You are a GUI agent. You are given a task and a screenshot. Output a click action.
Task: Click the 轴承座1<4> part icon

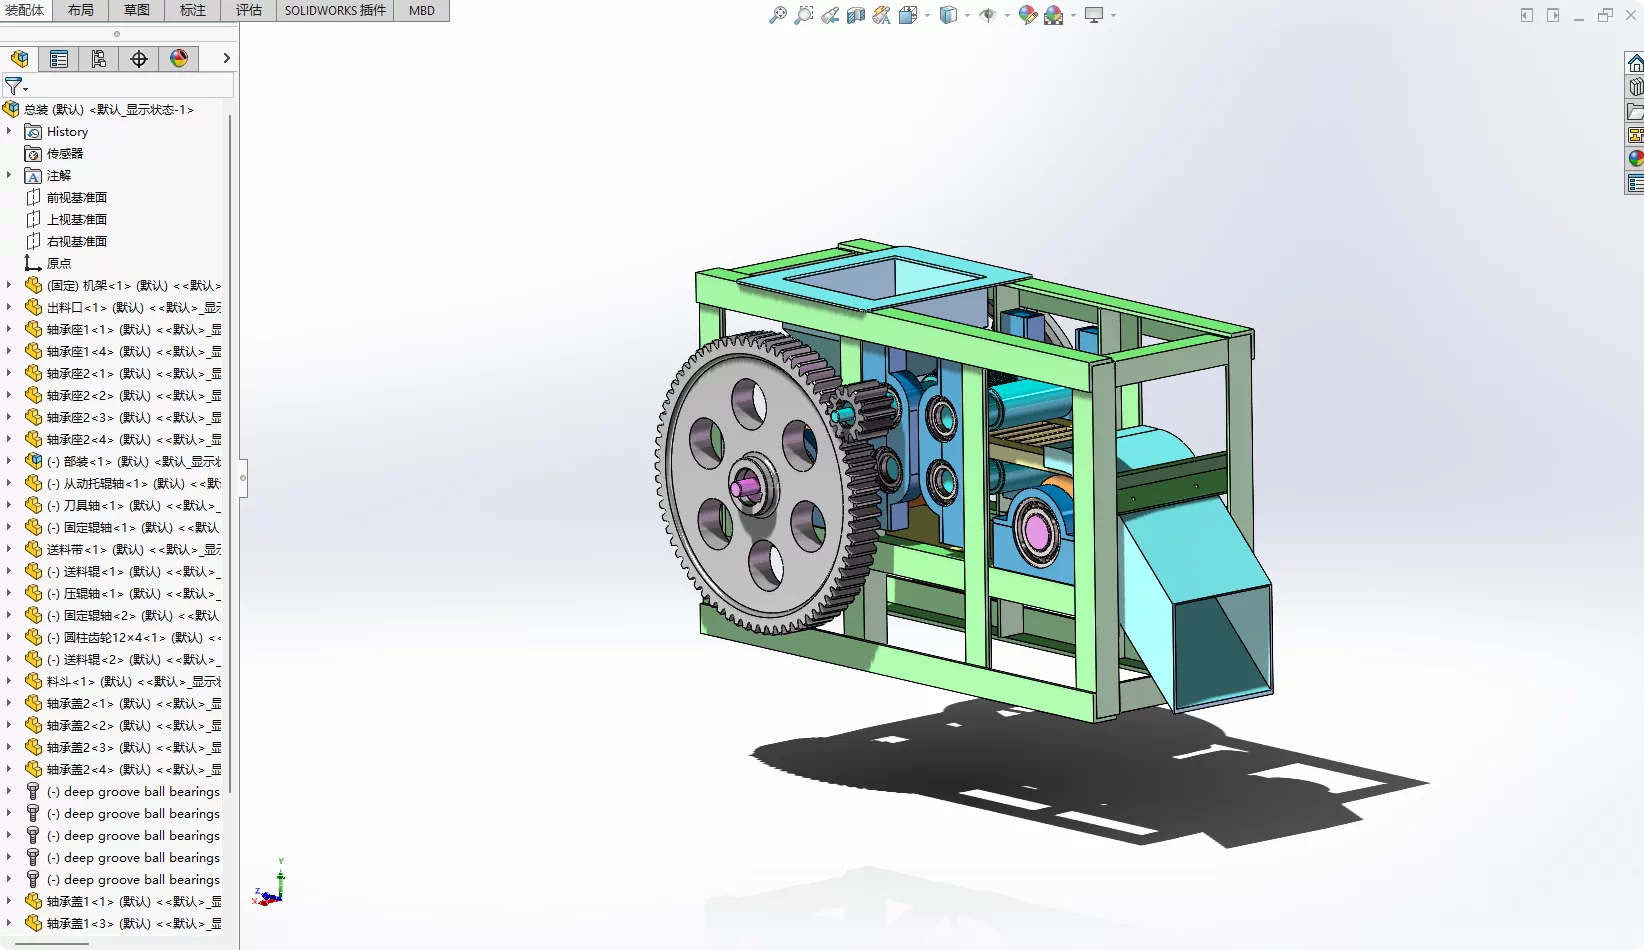(x=33, y=351)
